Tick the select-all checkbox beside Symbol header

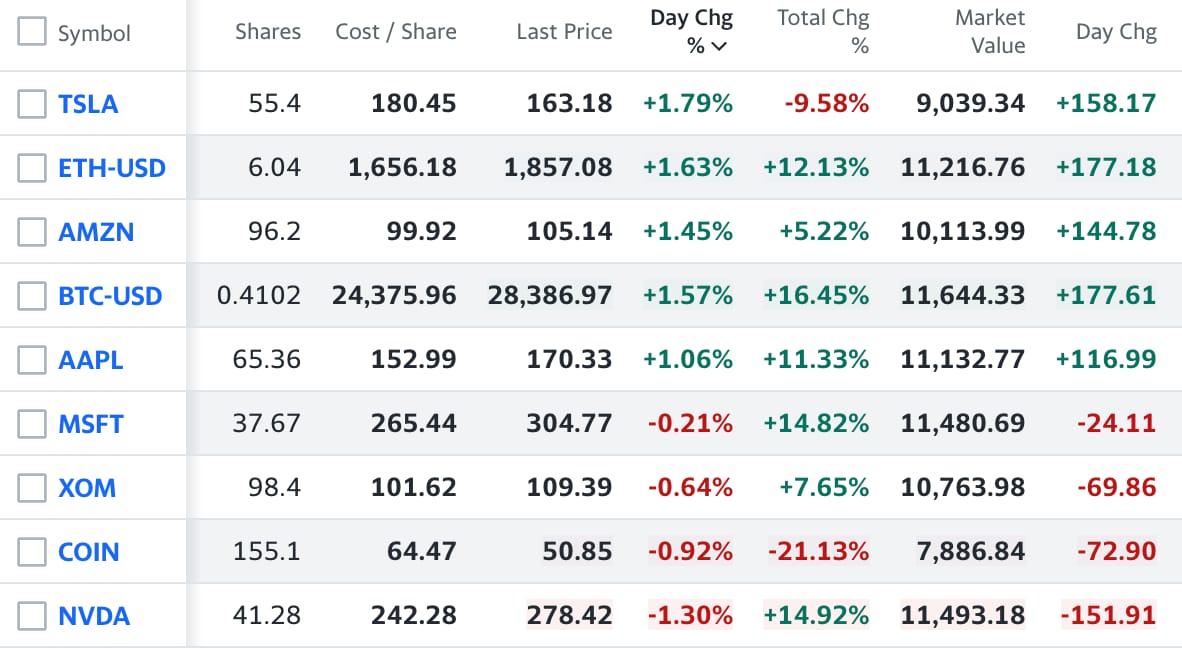click(x=32, y=32)
